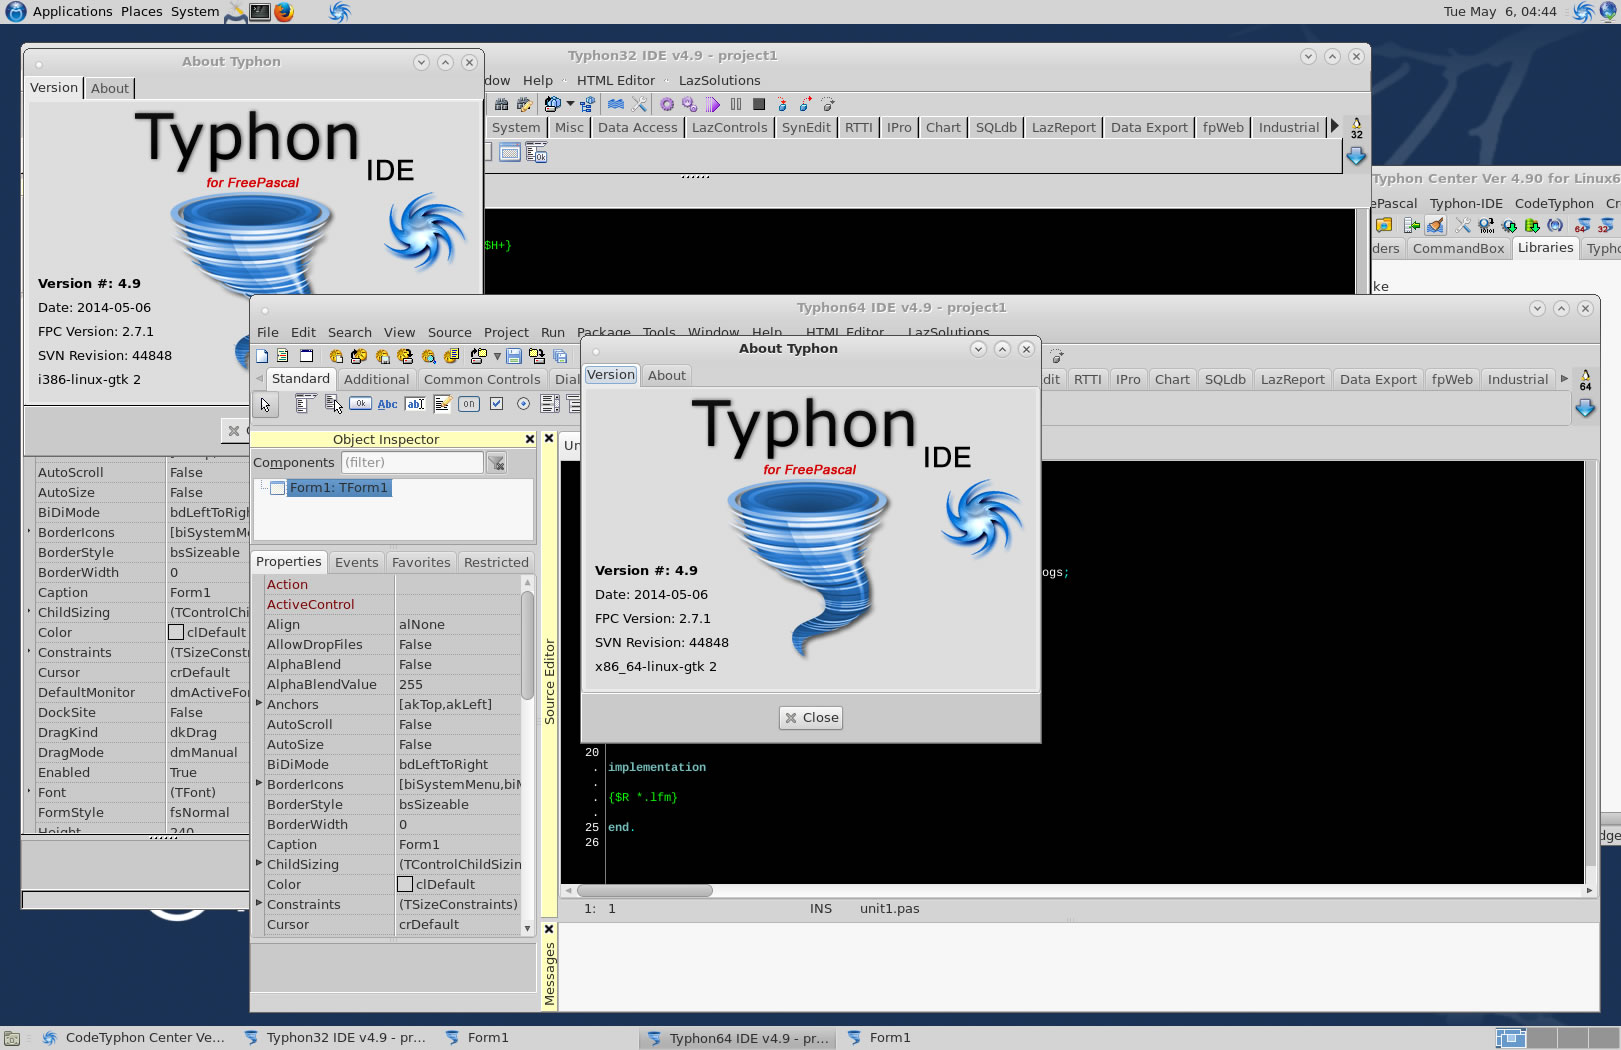Open dropdown arrow beside open-project toolbar icon
1621x1050 pixels.
[497, 356]
